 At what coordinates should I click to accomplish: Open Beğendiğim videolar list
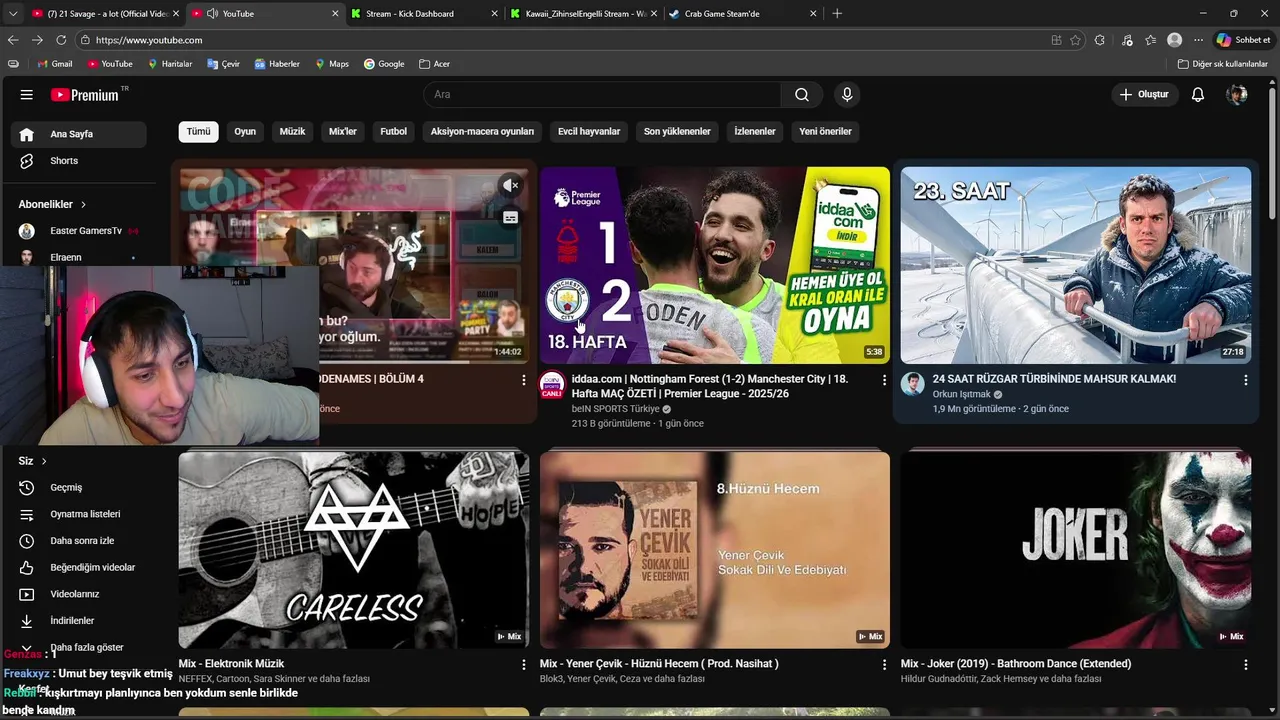coord(79,568)
